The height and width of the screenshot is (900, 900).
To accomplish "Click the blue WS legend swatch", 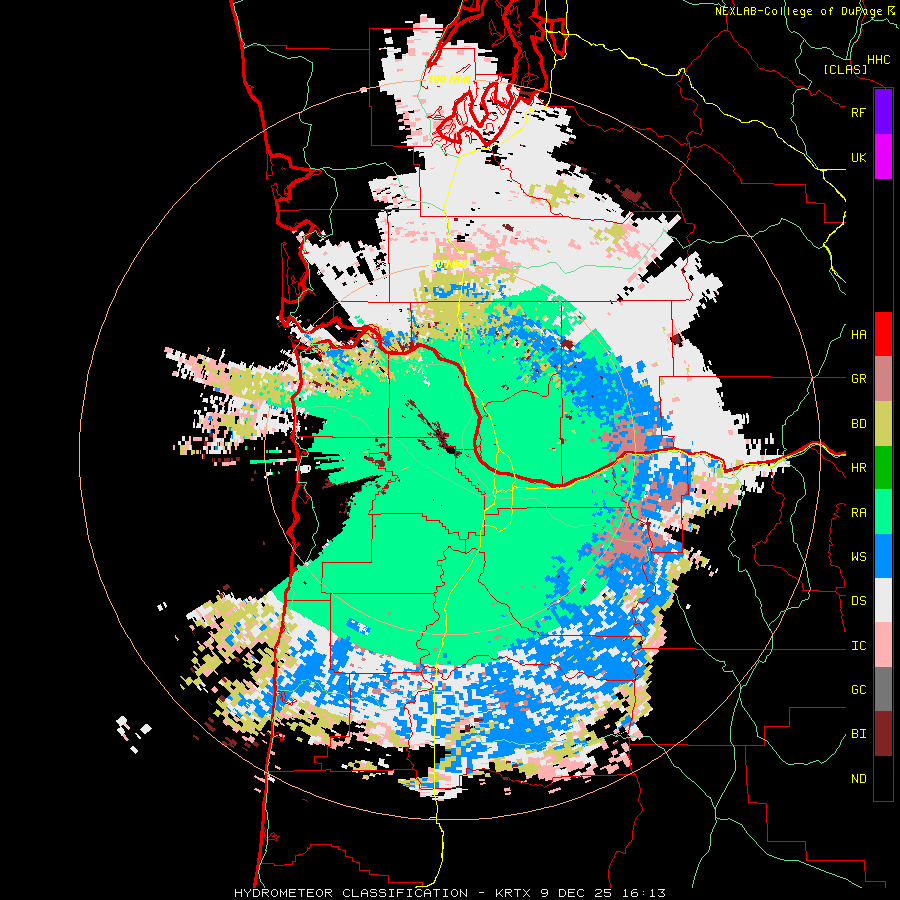I will click(x=883, y=556).
